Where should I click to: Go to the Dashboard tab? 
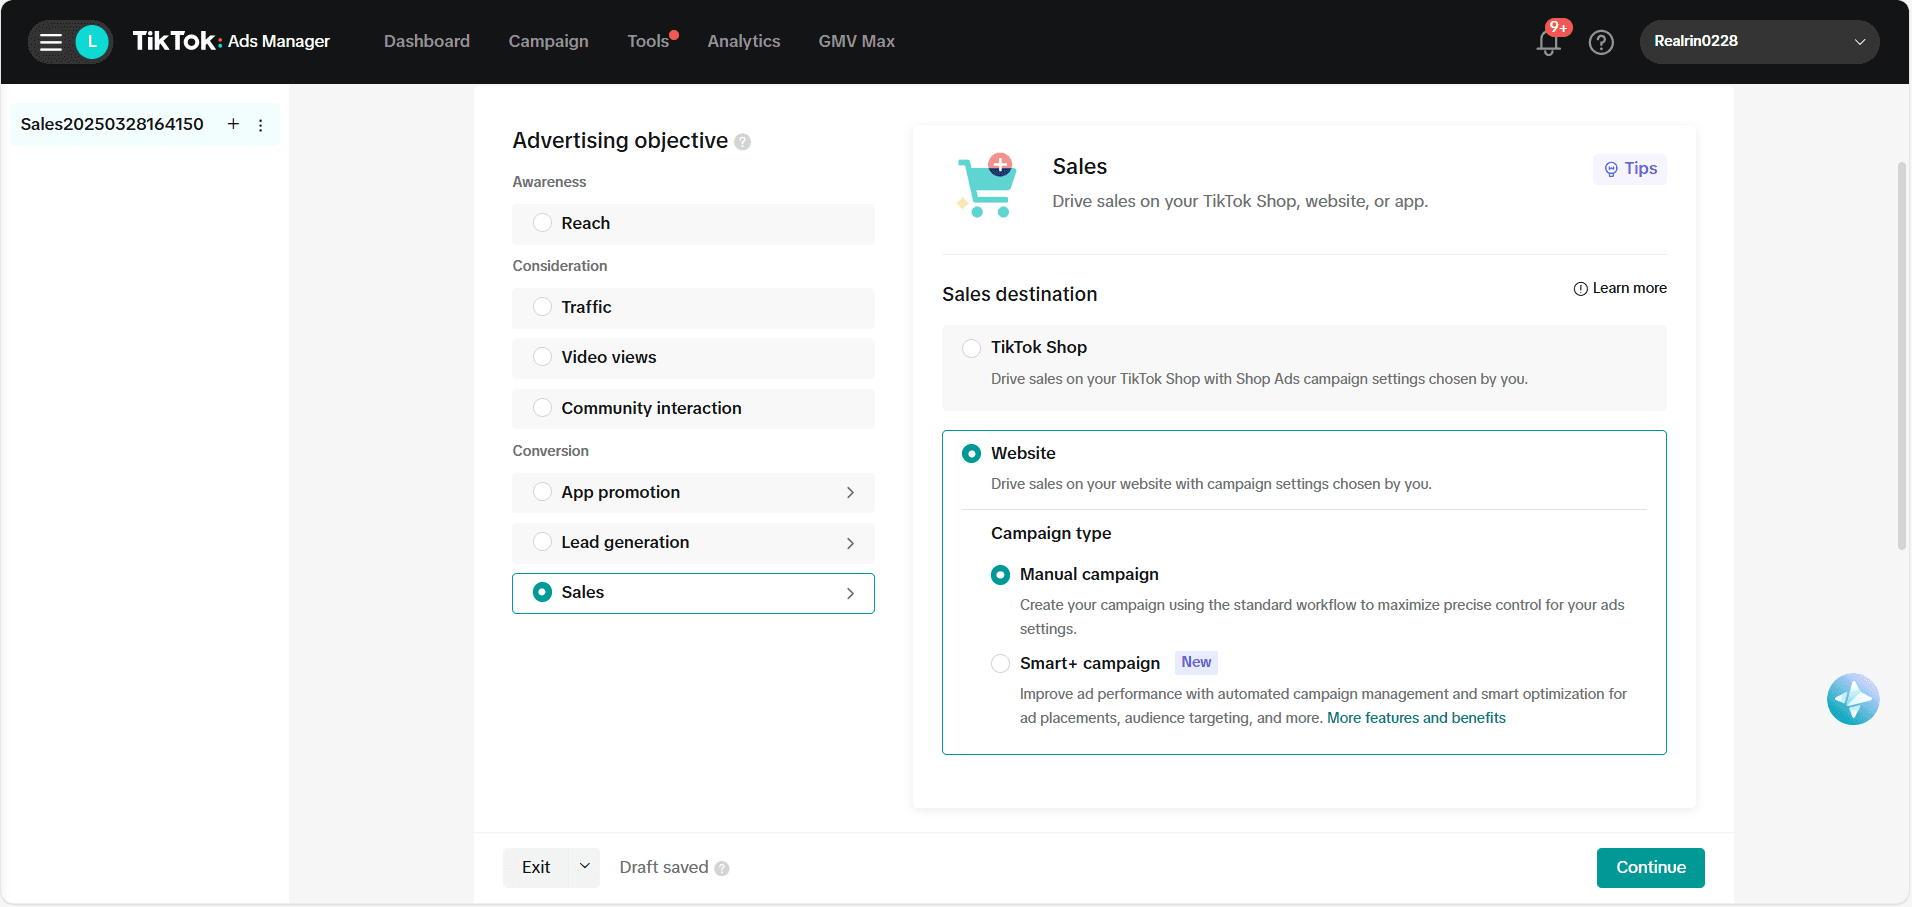pyautogui.click(x=427, y=41)
